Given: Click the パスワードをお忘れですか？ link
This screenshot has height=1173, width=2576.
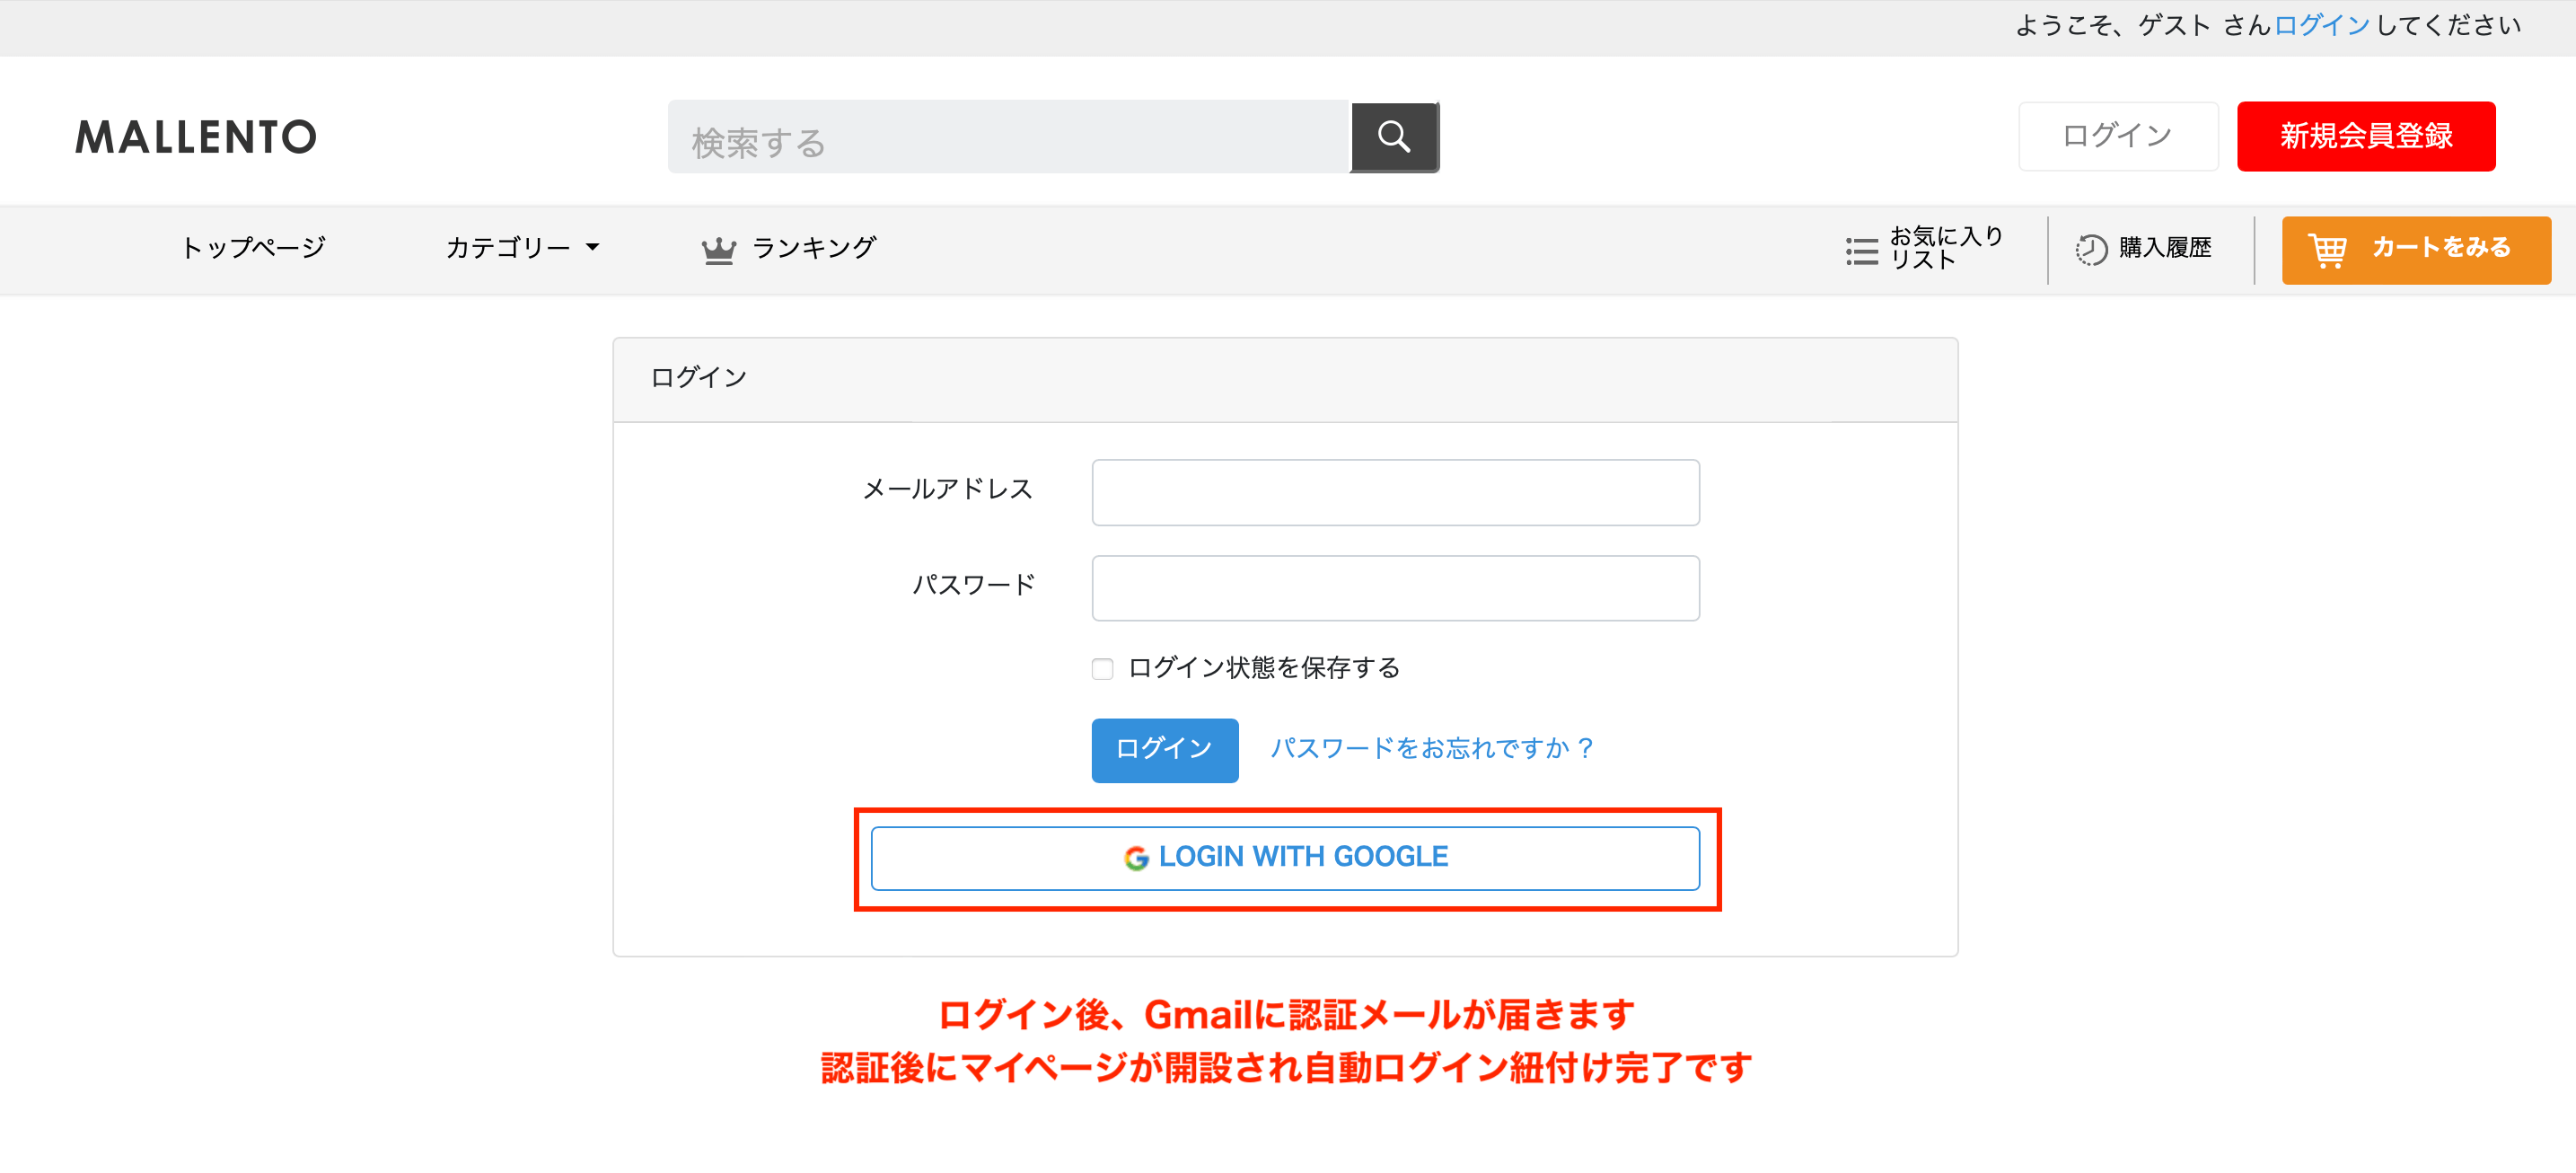Looking at the screenshot, I should (x=1432, y=749).
